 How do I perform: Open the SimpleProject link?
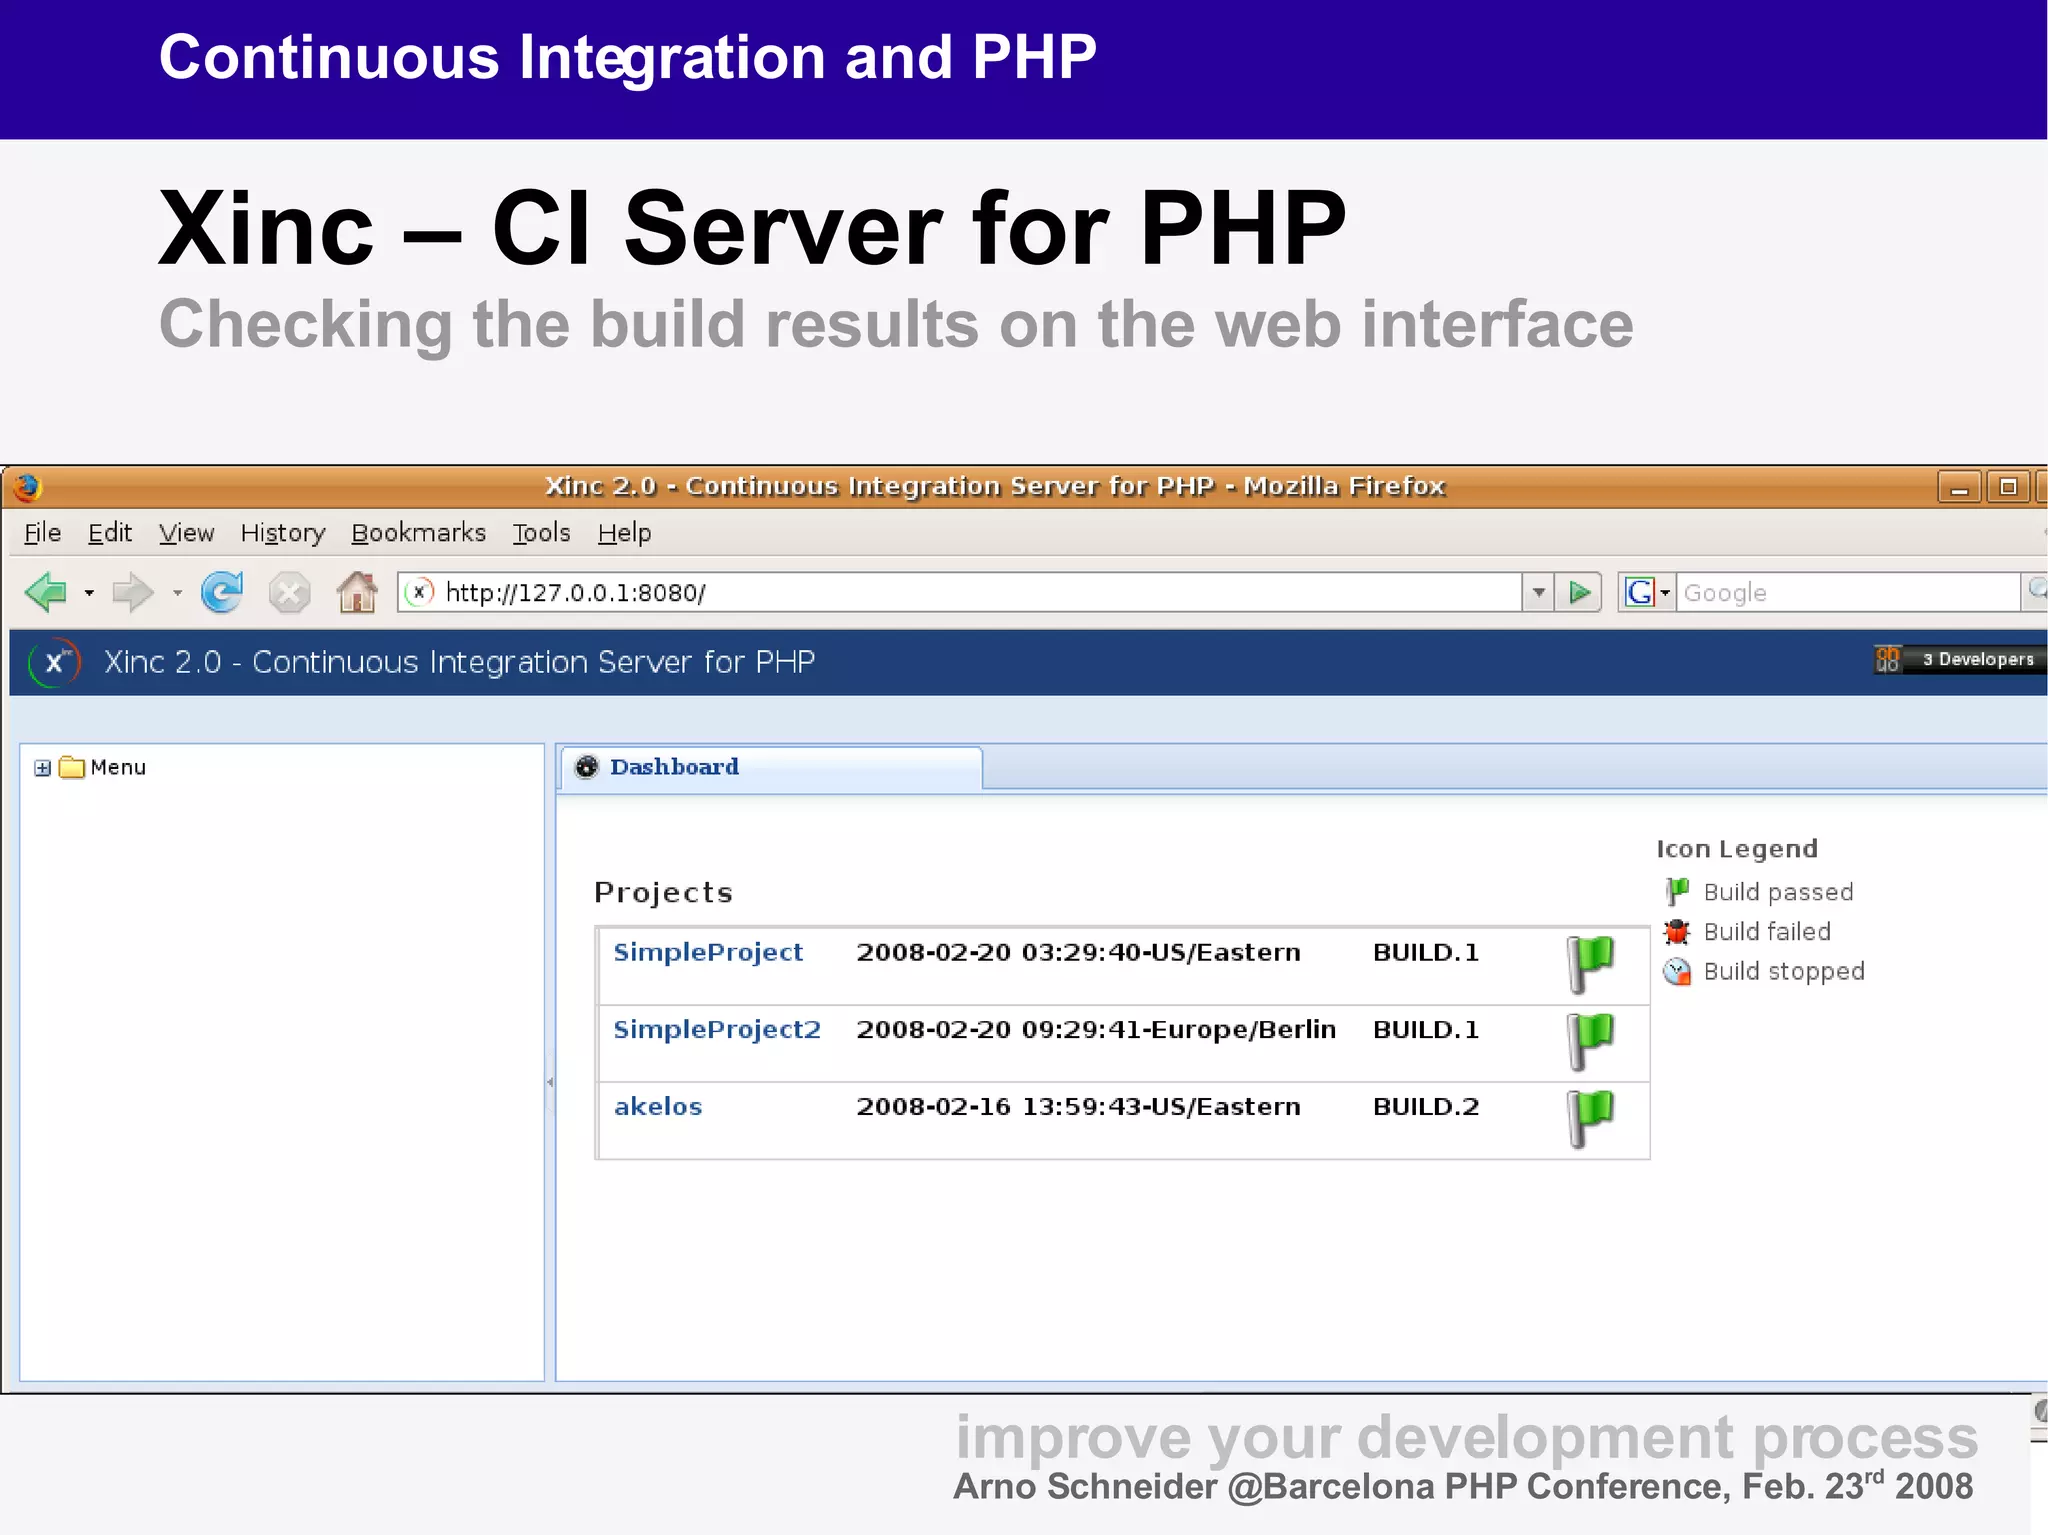point(707,952)
